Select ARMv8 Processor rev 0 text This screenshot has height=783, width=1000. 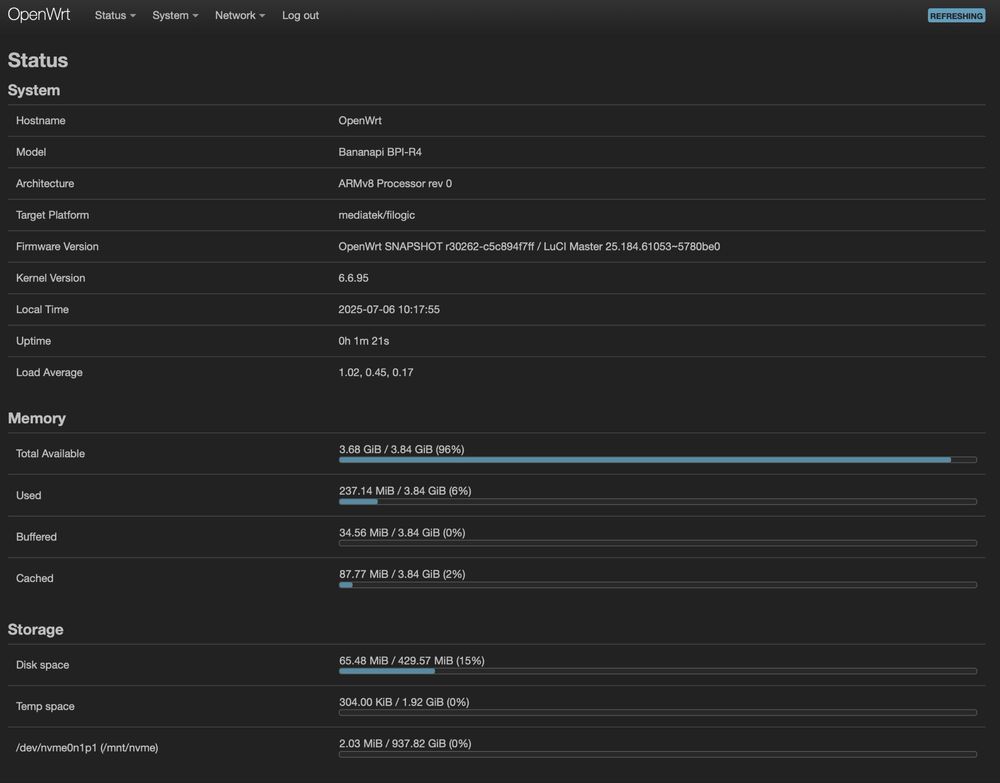[x=395, y=184]
